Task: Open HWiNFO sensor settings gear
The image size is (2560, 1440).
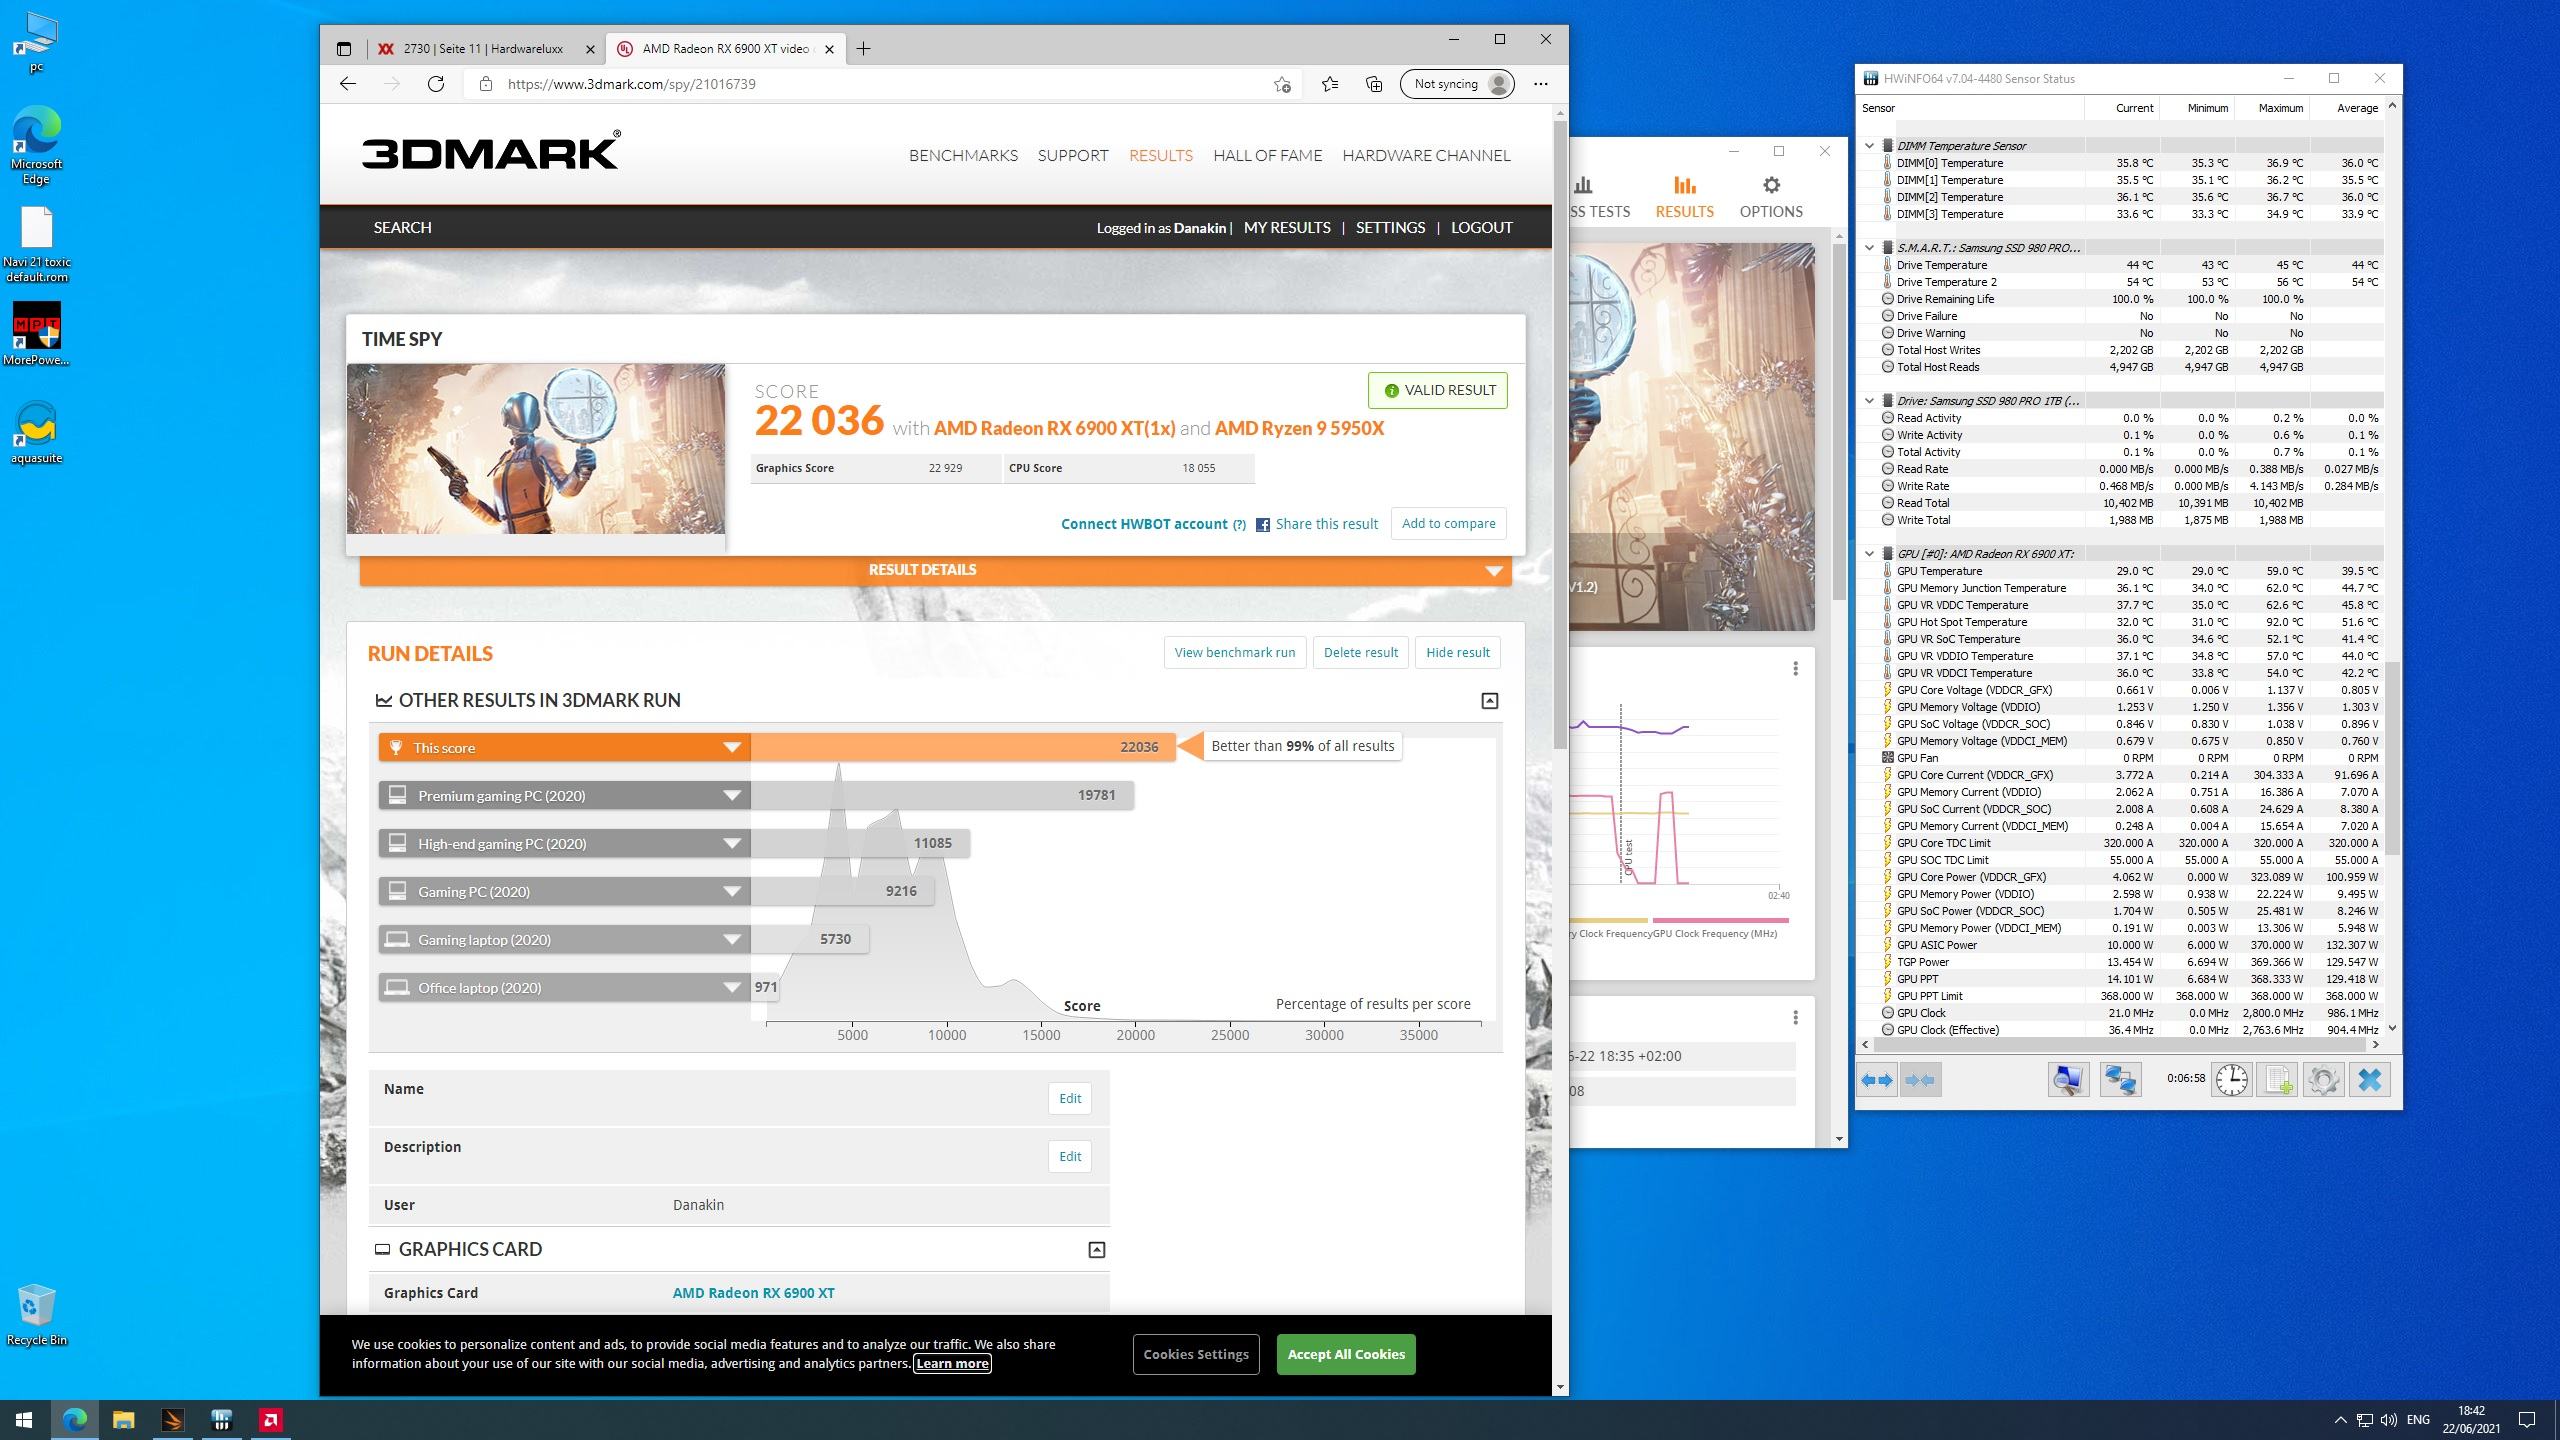Action: click(2323, 1080)
